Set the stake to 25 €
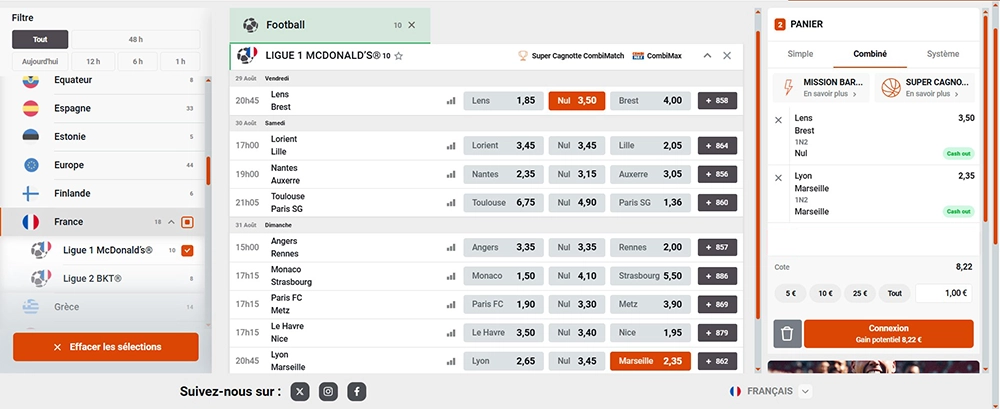The image size is (1000, 409). tap(860, 294)
